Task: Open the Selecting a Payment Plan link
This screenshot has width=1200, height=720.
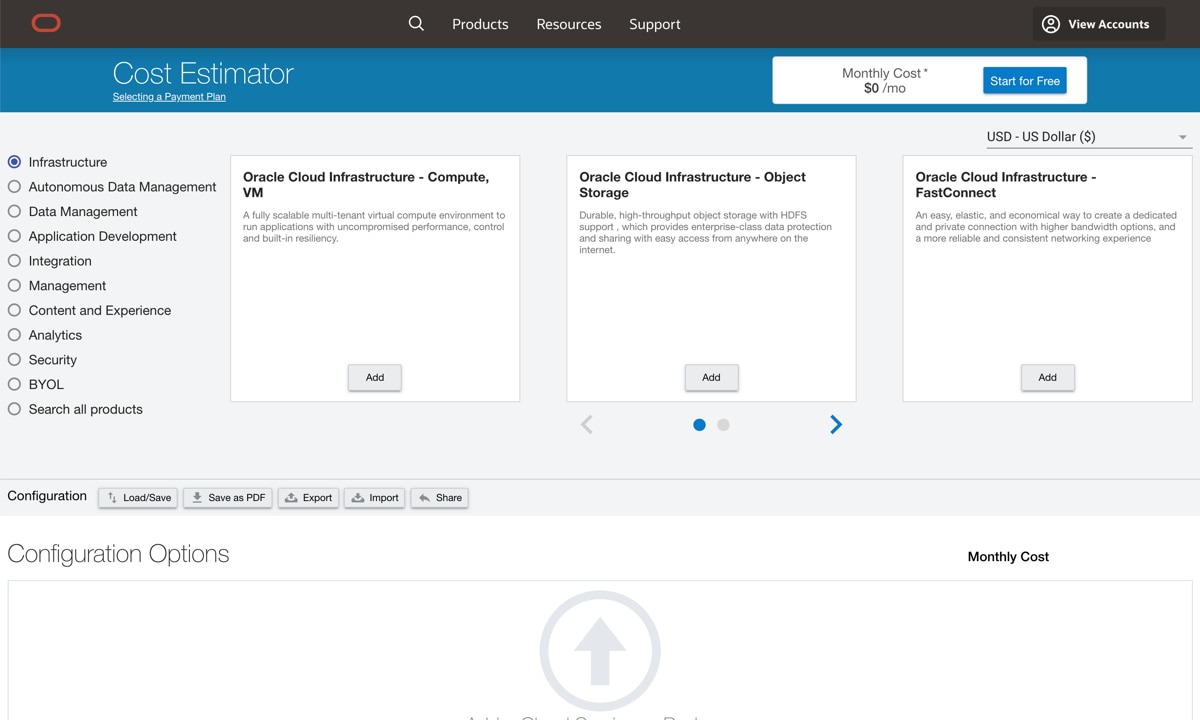Action: click(x=168, y=96)
